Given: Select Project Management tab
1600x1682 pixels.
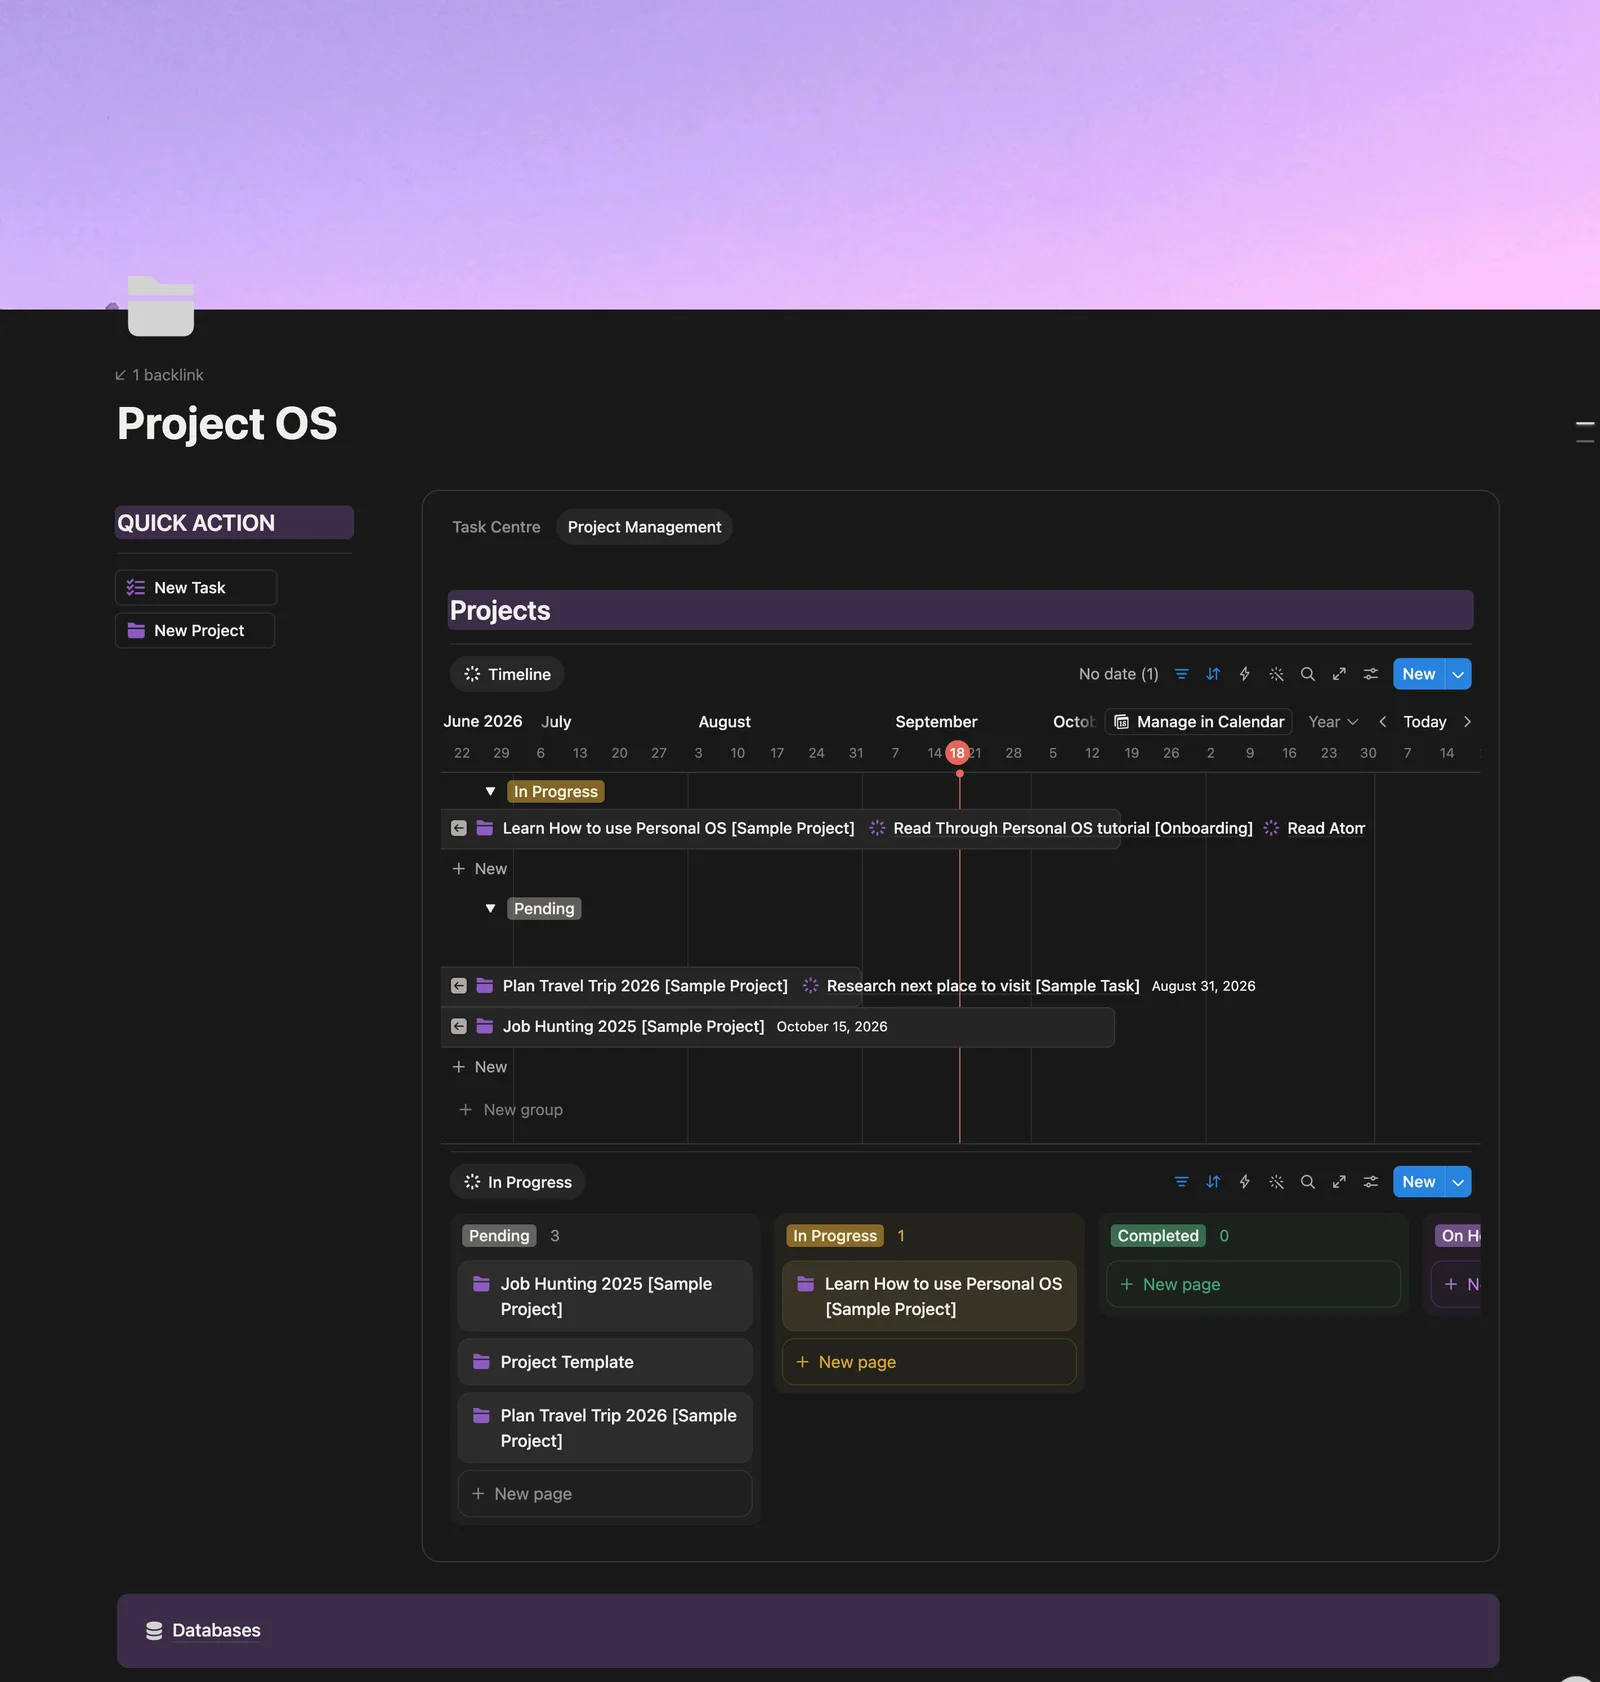Looking at the screenshot, I should tap(644, 527).
